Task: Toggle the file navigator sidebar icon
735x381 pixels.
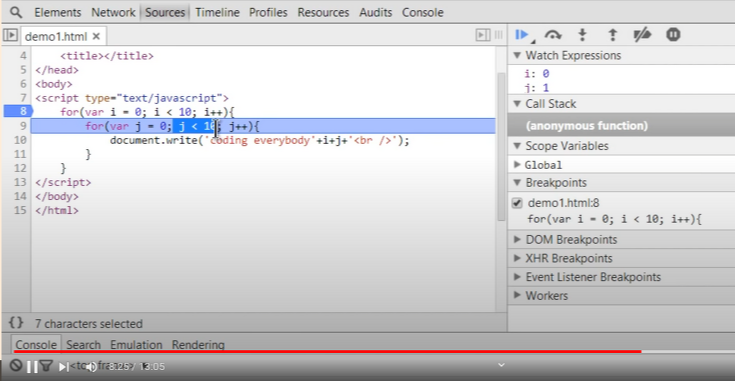Action: [10, 35]
